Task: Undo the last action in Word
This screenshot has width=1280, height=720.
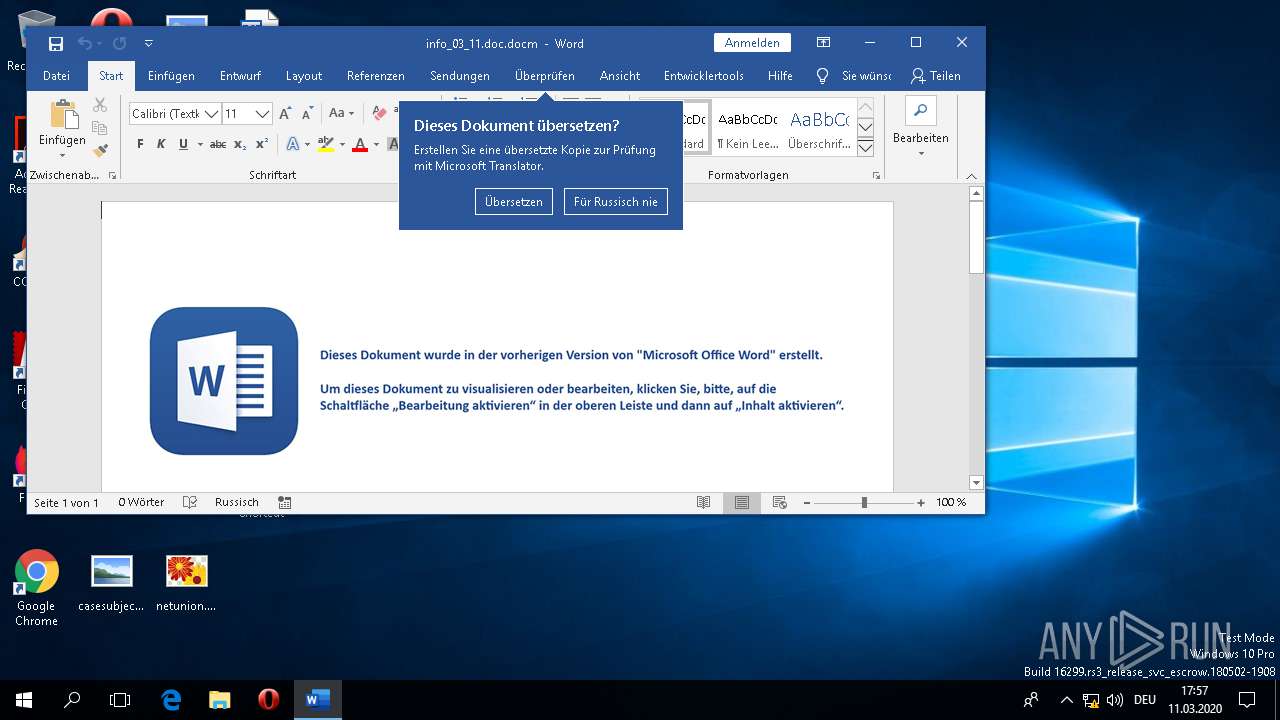Action: point(84,43)
